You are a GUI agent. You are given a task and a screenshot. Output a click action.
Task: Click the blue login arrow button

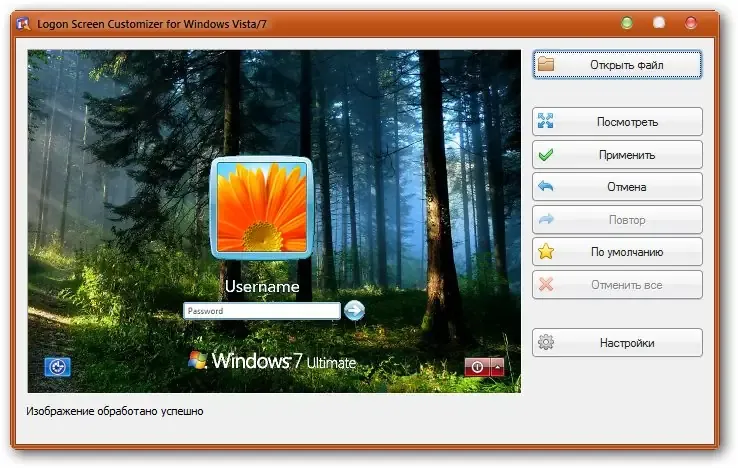354,310
